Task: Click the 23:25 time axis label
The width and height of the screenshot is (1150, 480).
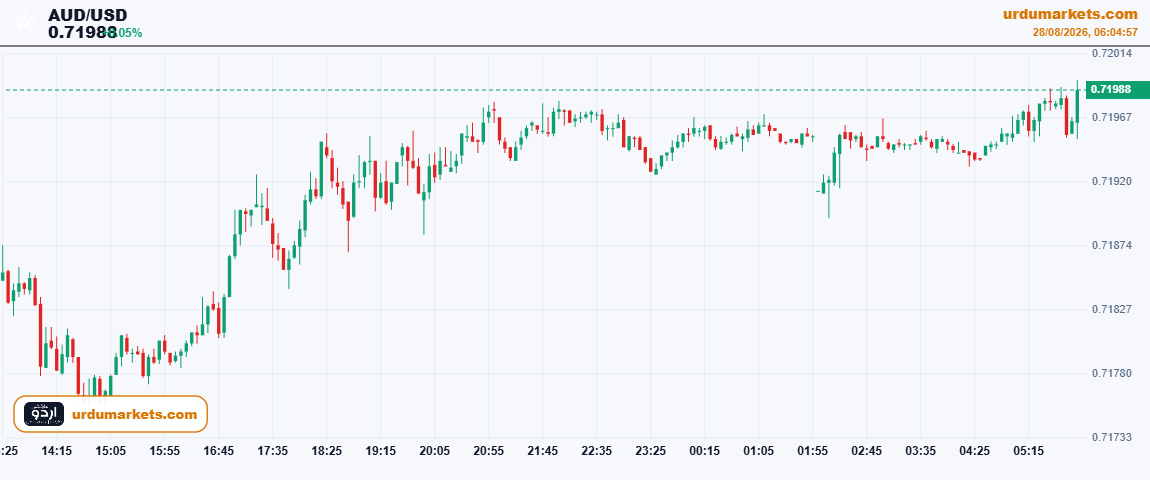Action: coord(651,451)
